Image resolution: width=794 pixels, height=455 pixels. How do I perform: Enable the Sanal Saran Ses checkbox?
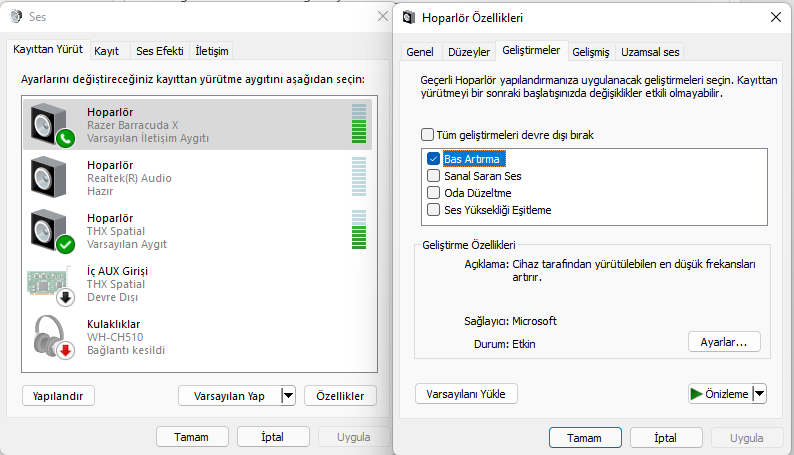[434, 176]
